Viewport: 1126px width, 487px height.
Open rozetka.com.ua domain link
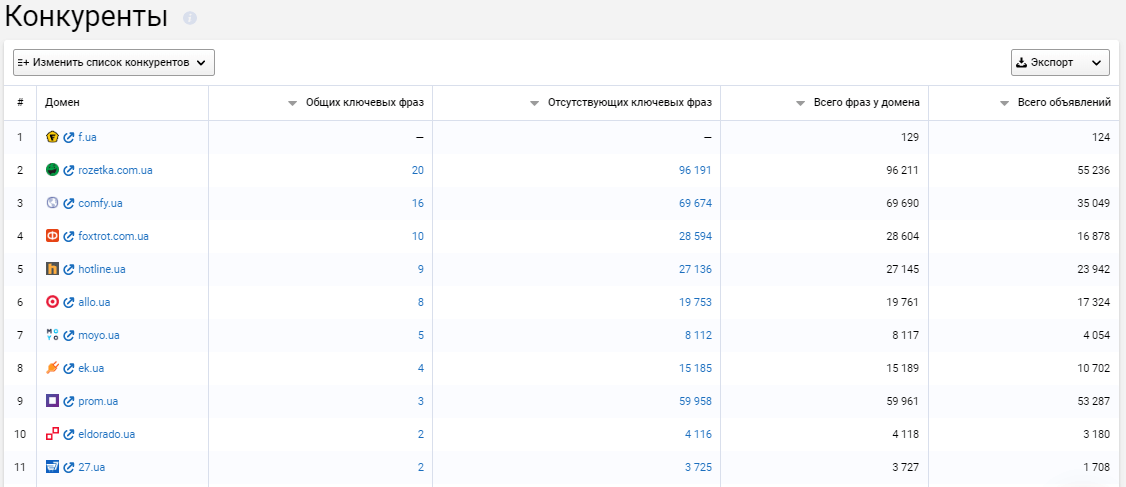(x=115, y=170)
